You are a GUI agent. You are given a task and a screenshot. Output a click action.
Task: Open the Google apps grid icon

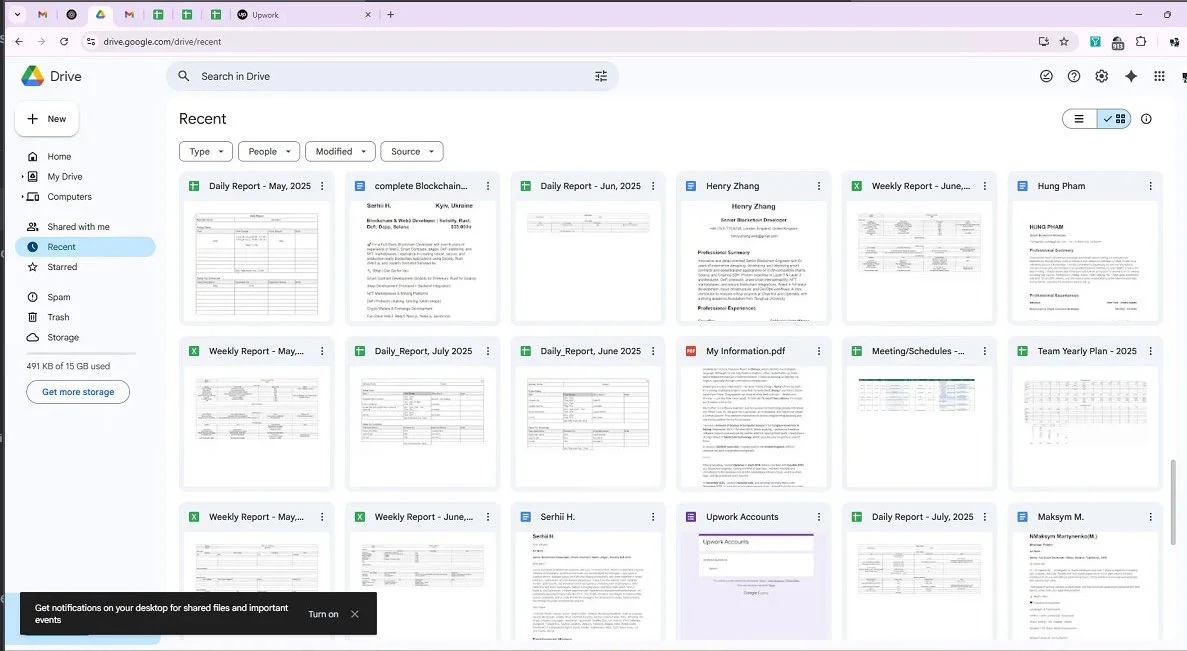[1159, 76]
